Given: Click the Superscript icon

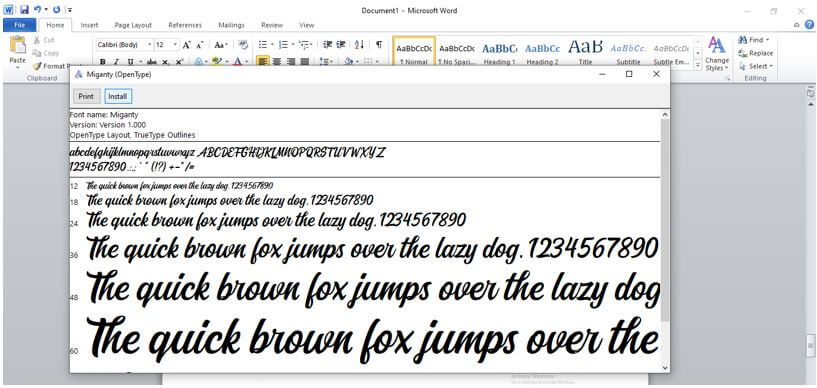Looking at the screenshot, I should tap(179, 62).
